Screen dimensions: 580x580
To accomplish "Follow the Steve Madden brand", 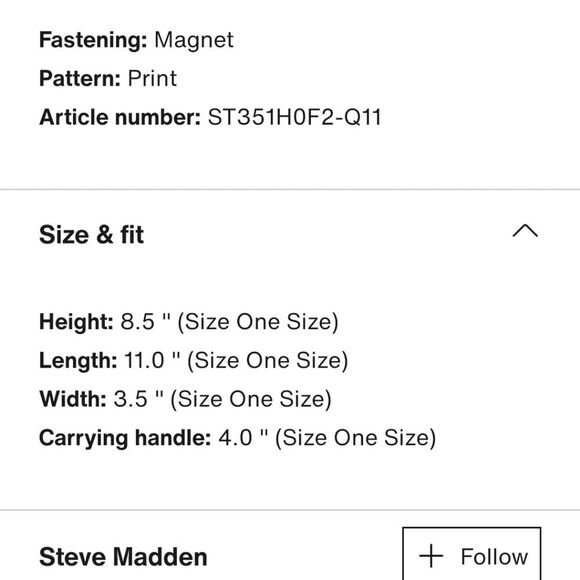I will click(472, 554).
